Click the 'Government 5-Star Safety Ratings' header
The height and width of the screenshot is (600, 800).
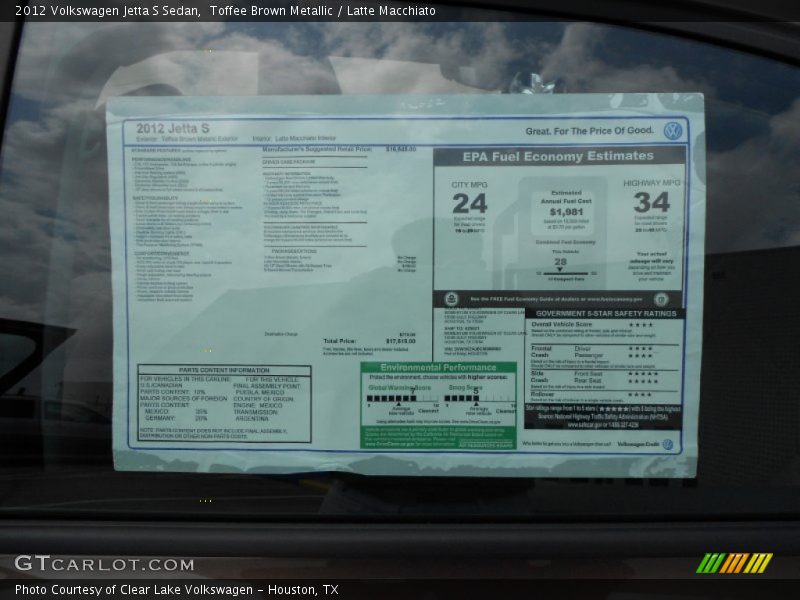coord(606,313)
